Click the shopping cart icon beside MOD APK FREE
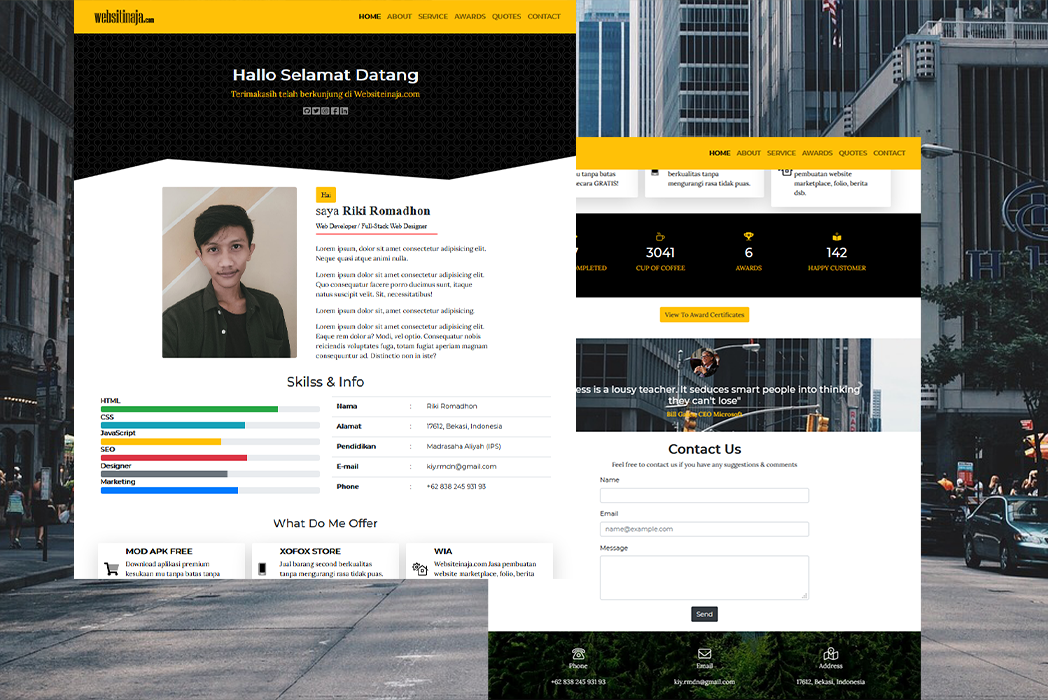This screenshot has width=1048, height=700. 112,569
